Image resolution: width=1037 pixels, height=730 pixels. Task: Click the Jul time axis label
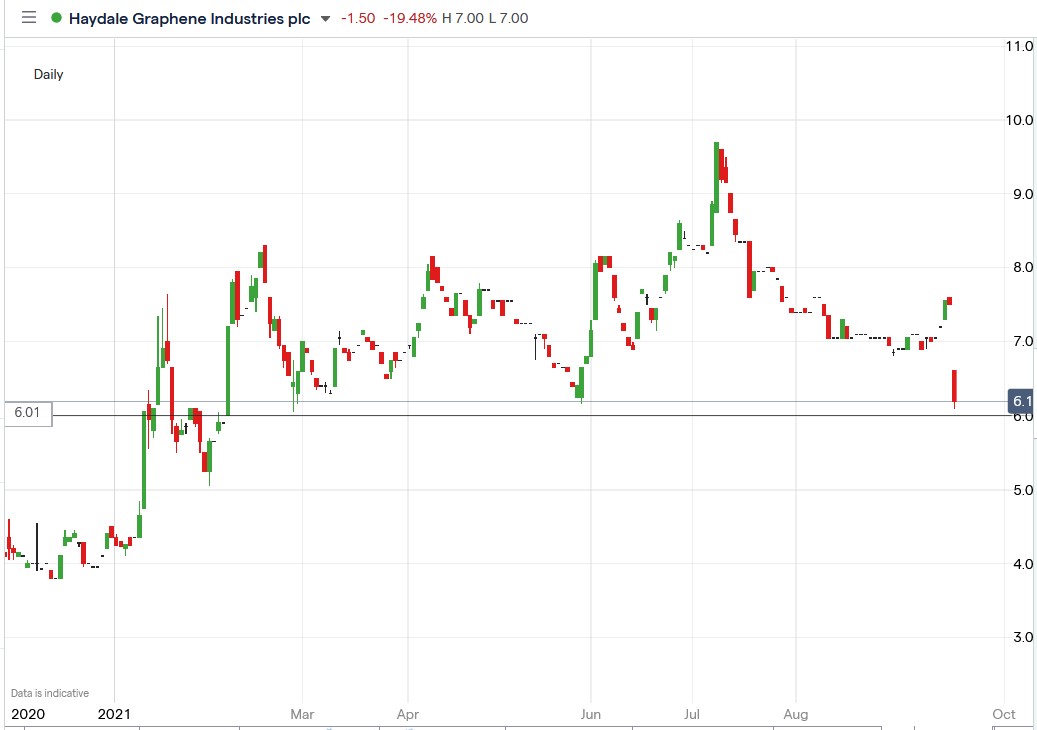(692, 714)
